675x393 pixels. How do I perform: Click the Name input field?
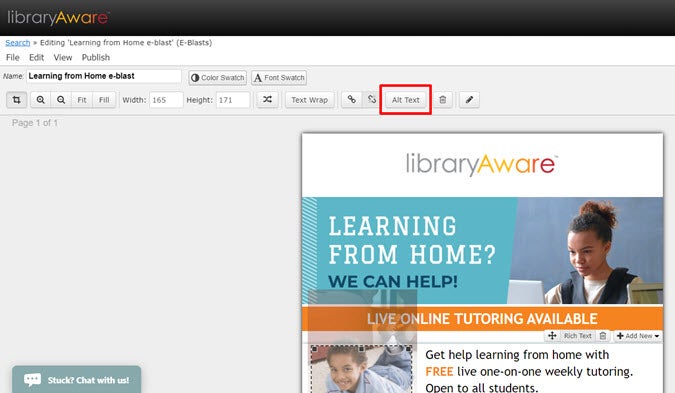click(104, 76)
